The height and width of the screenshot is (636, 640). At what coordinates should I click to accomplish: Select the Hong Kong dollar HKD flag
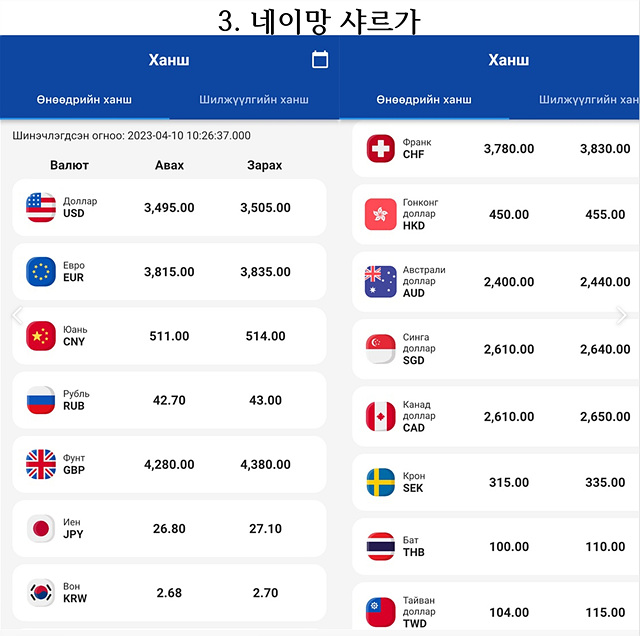coord(380,214)
